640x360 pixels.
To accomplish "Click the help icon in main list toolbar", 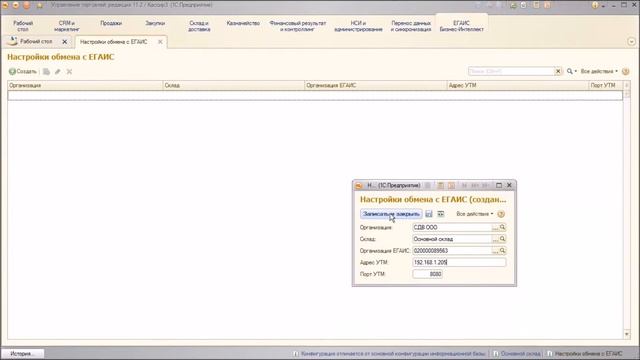I will tap(625, 71).
